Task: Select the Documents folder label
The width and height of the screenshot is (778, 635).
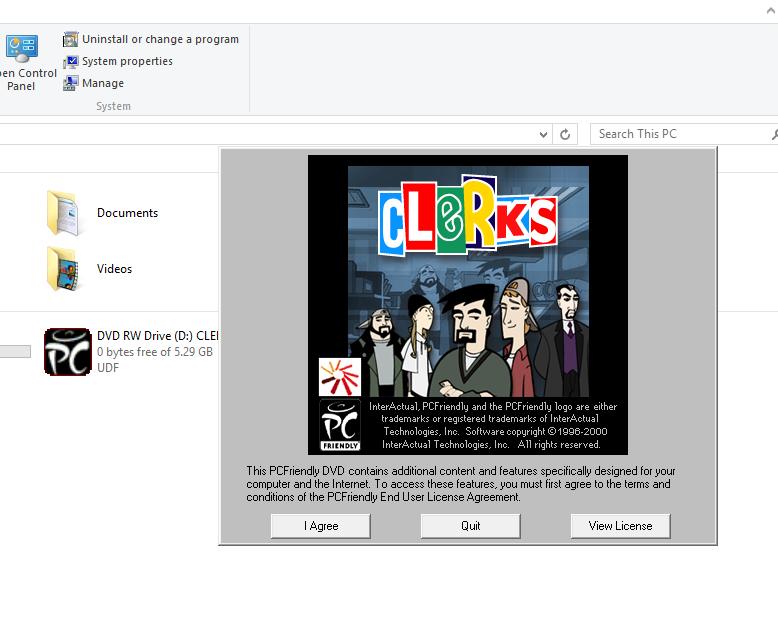Action: (128, 213)
